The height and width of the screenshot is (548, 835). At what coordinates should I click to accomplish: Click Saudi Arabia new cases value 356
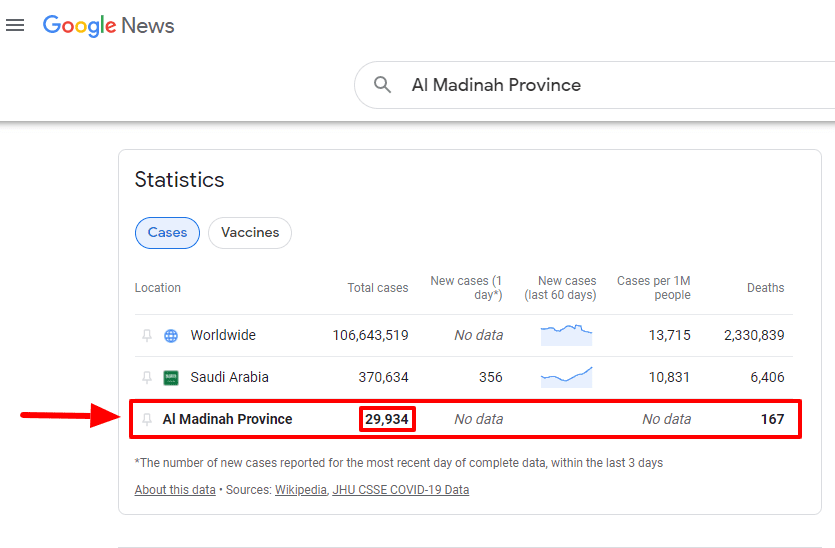click(x=491, y=377)
